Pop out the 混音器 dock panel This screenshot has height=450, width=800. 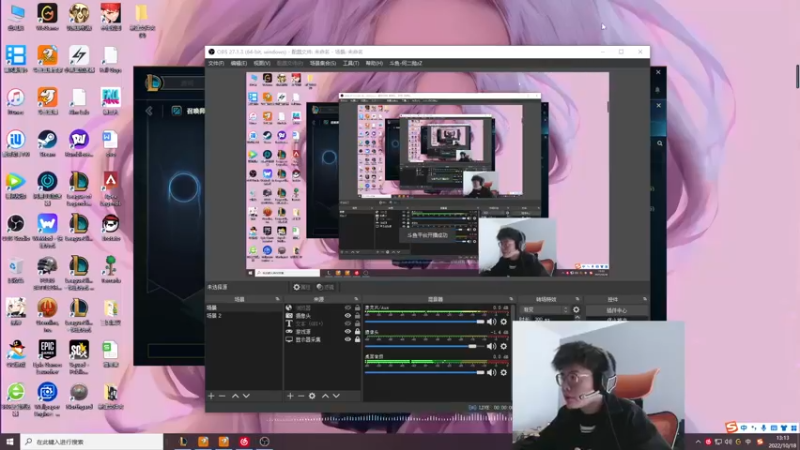tap(511, 299)
